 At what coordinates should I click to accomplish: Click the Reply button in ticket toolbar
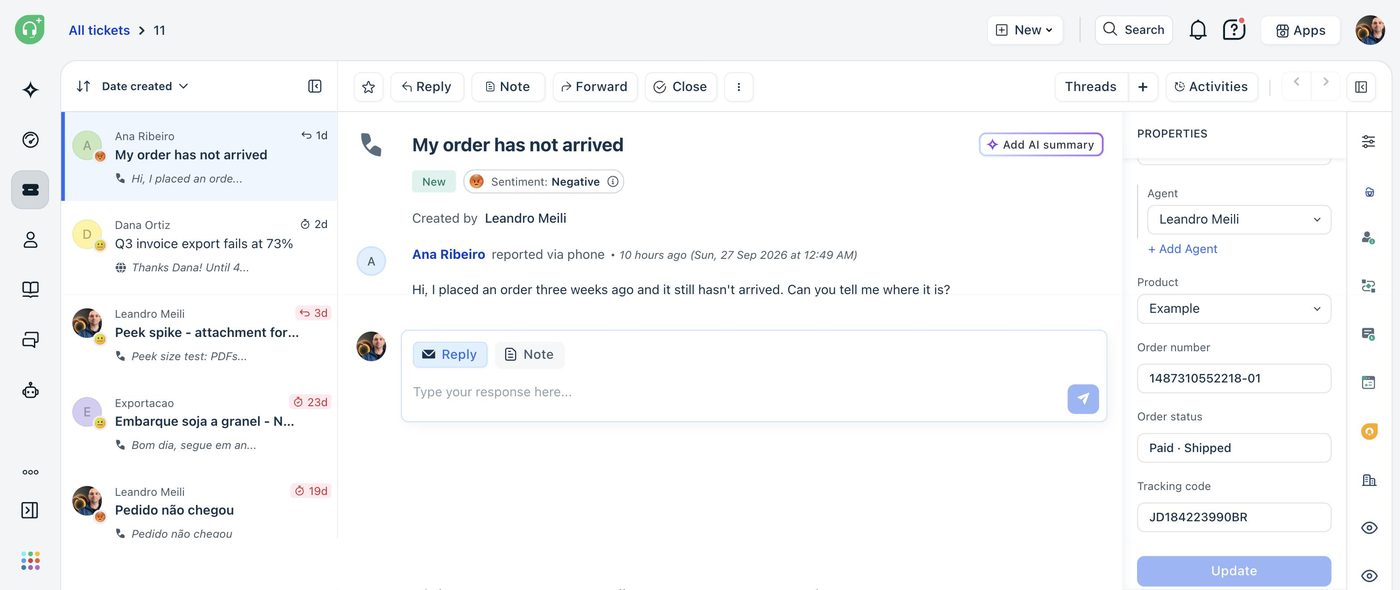(x=427, y=87)
